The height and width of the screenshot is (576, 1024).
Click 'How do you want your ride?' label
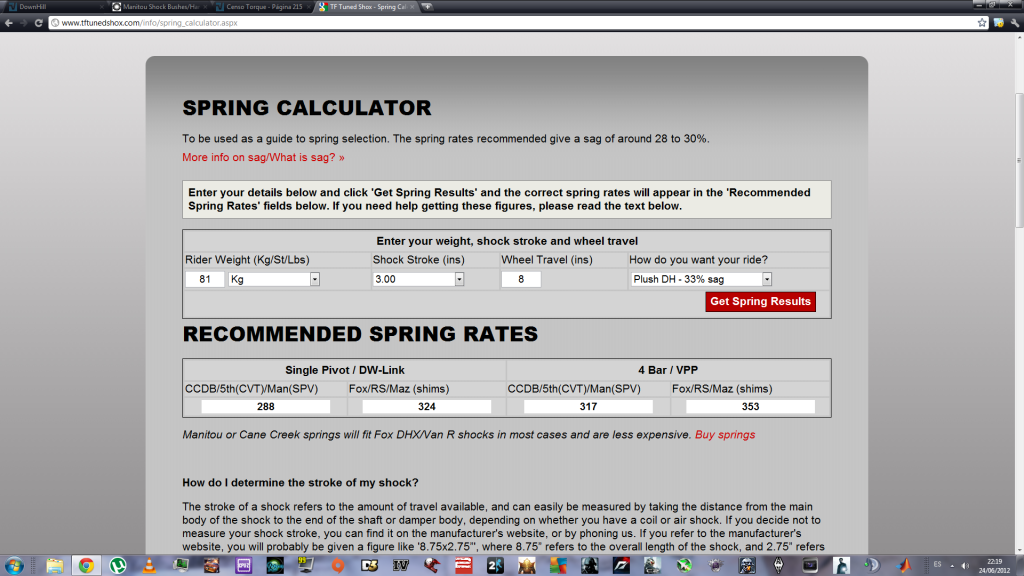click(x=699, y=260)
